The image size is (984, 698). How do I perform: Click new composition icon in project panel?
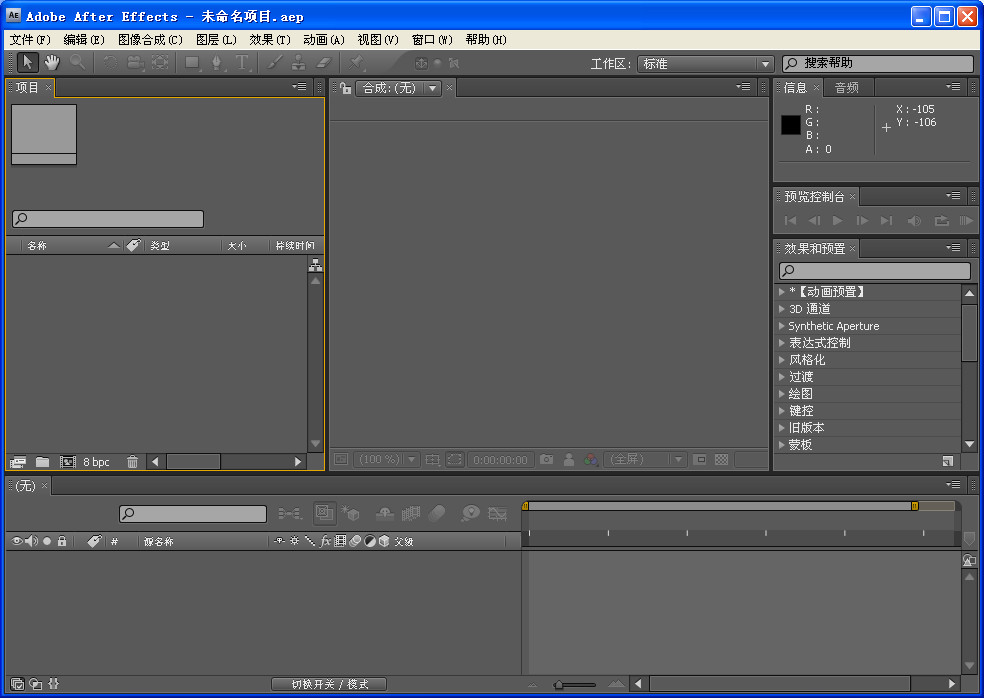[x=68, y=462]
